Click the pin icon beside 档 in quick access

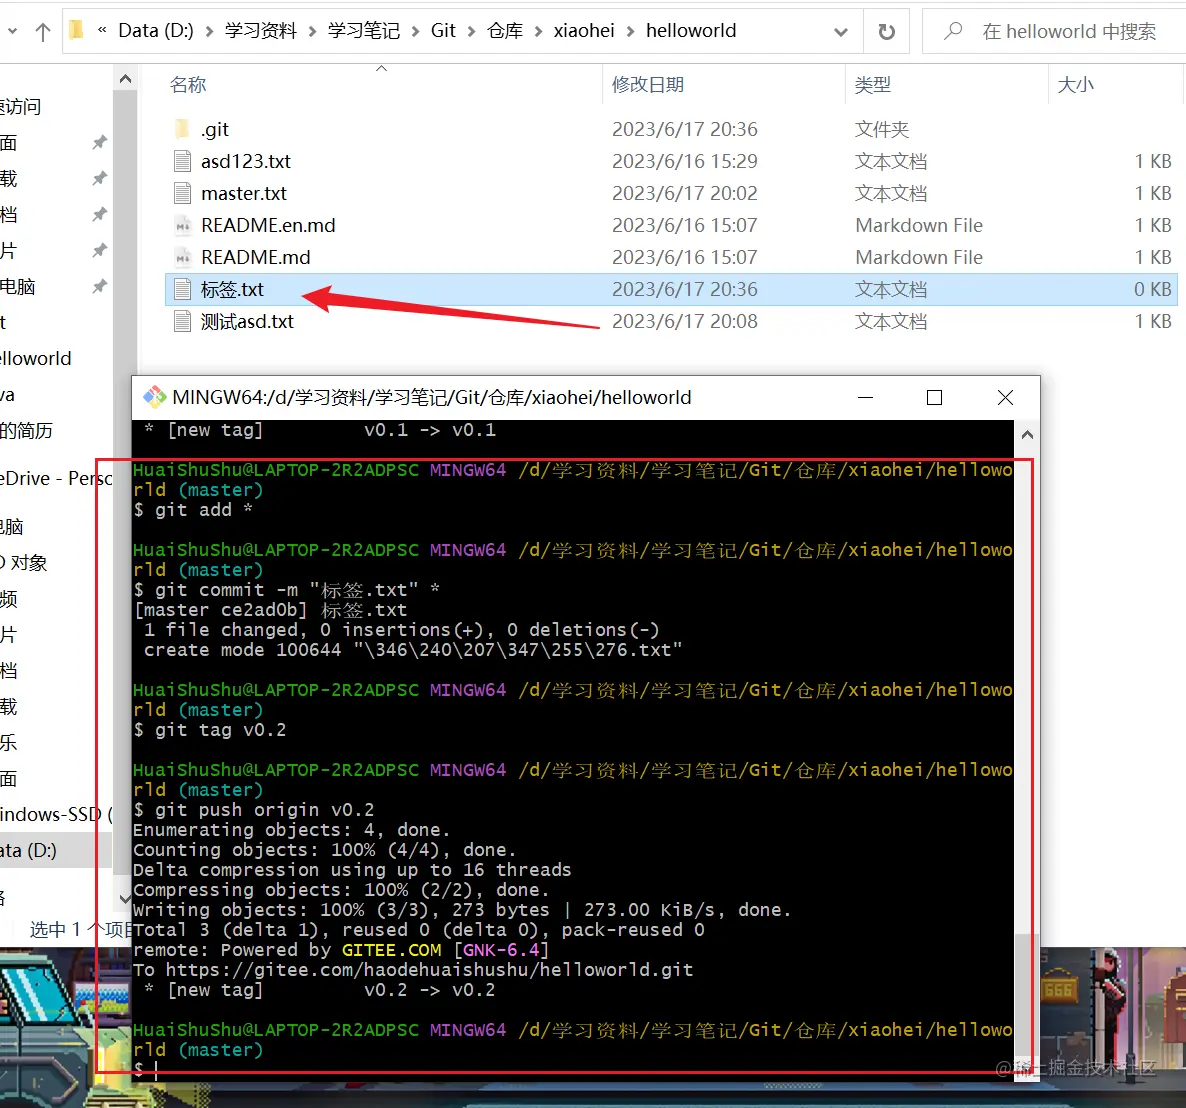tap(99, 215)
